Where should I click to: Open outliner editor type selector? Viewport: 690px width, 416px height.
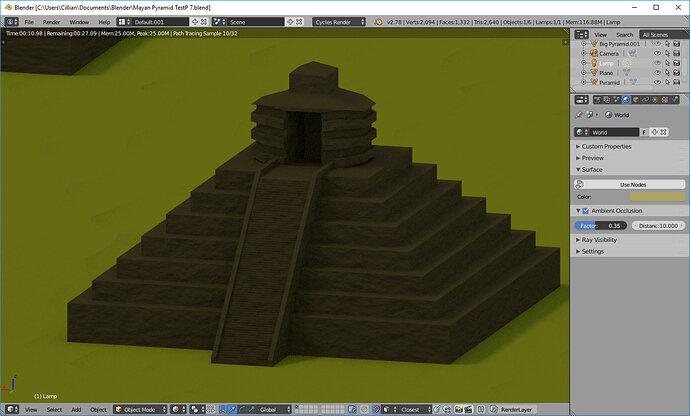(582, 34)
